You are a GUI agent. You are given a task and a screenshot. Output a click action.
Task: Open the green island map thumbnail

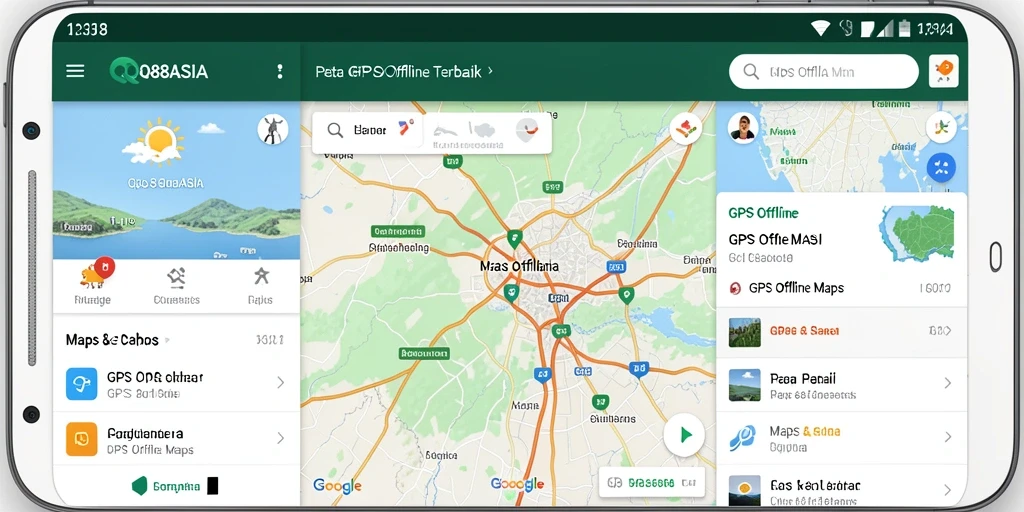pos(916,234)
